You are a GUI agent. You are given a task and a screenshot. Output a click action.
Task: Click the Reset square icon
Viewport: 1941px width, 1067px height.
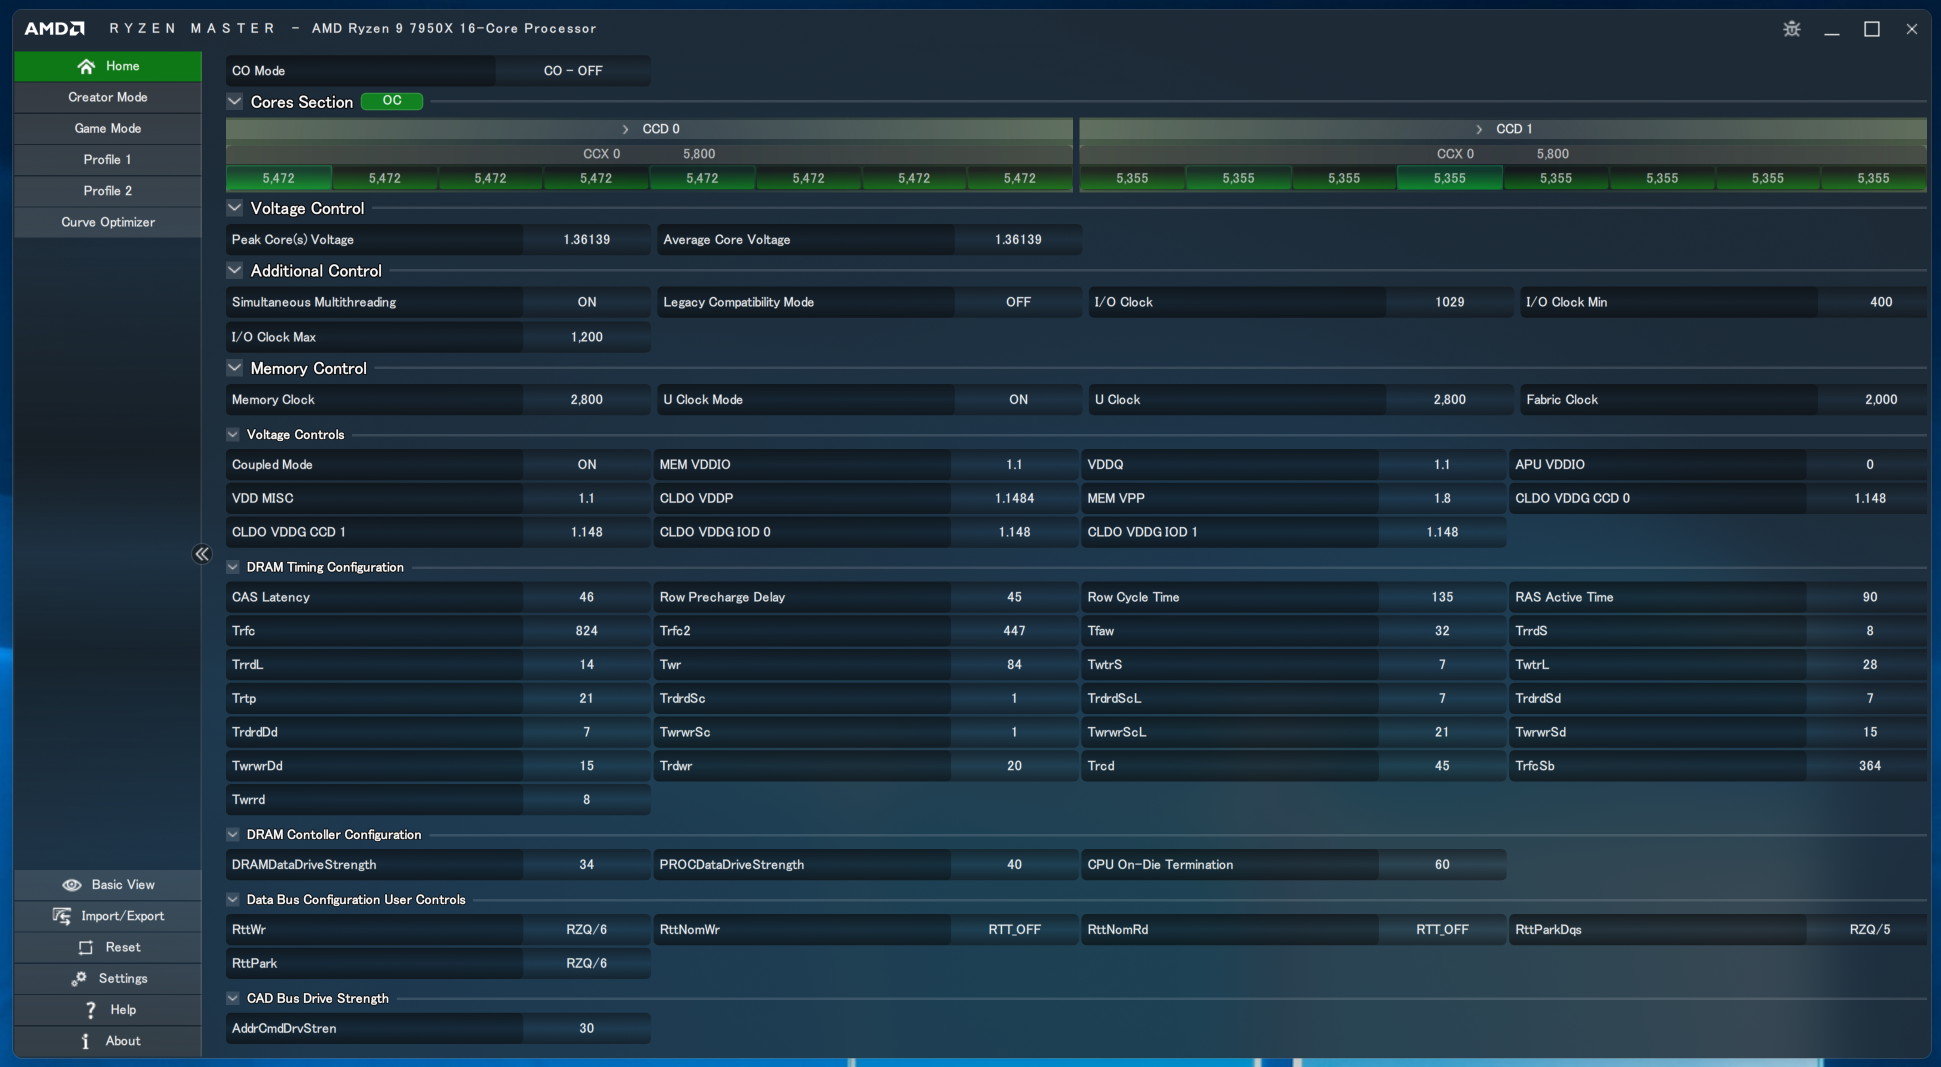(x=86, y=947)
